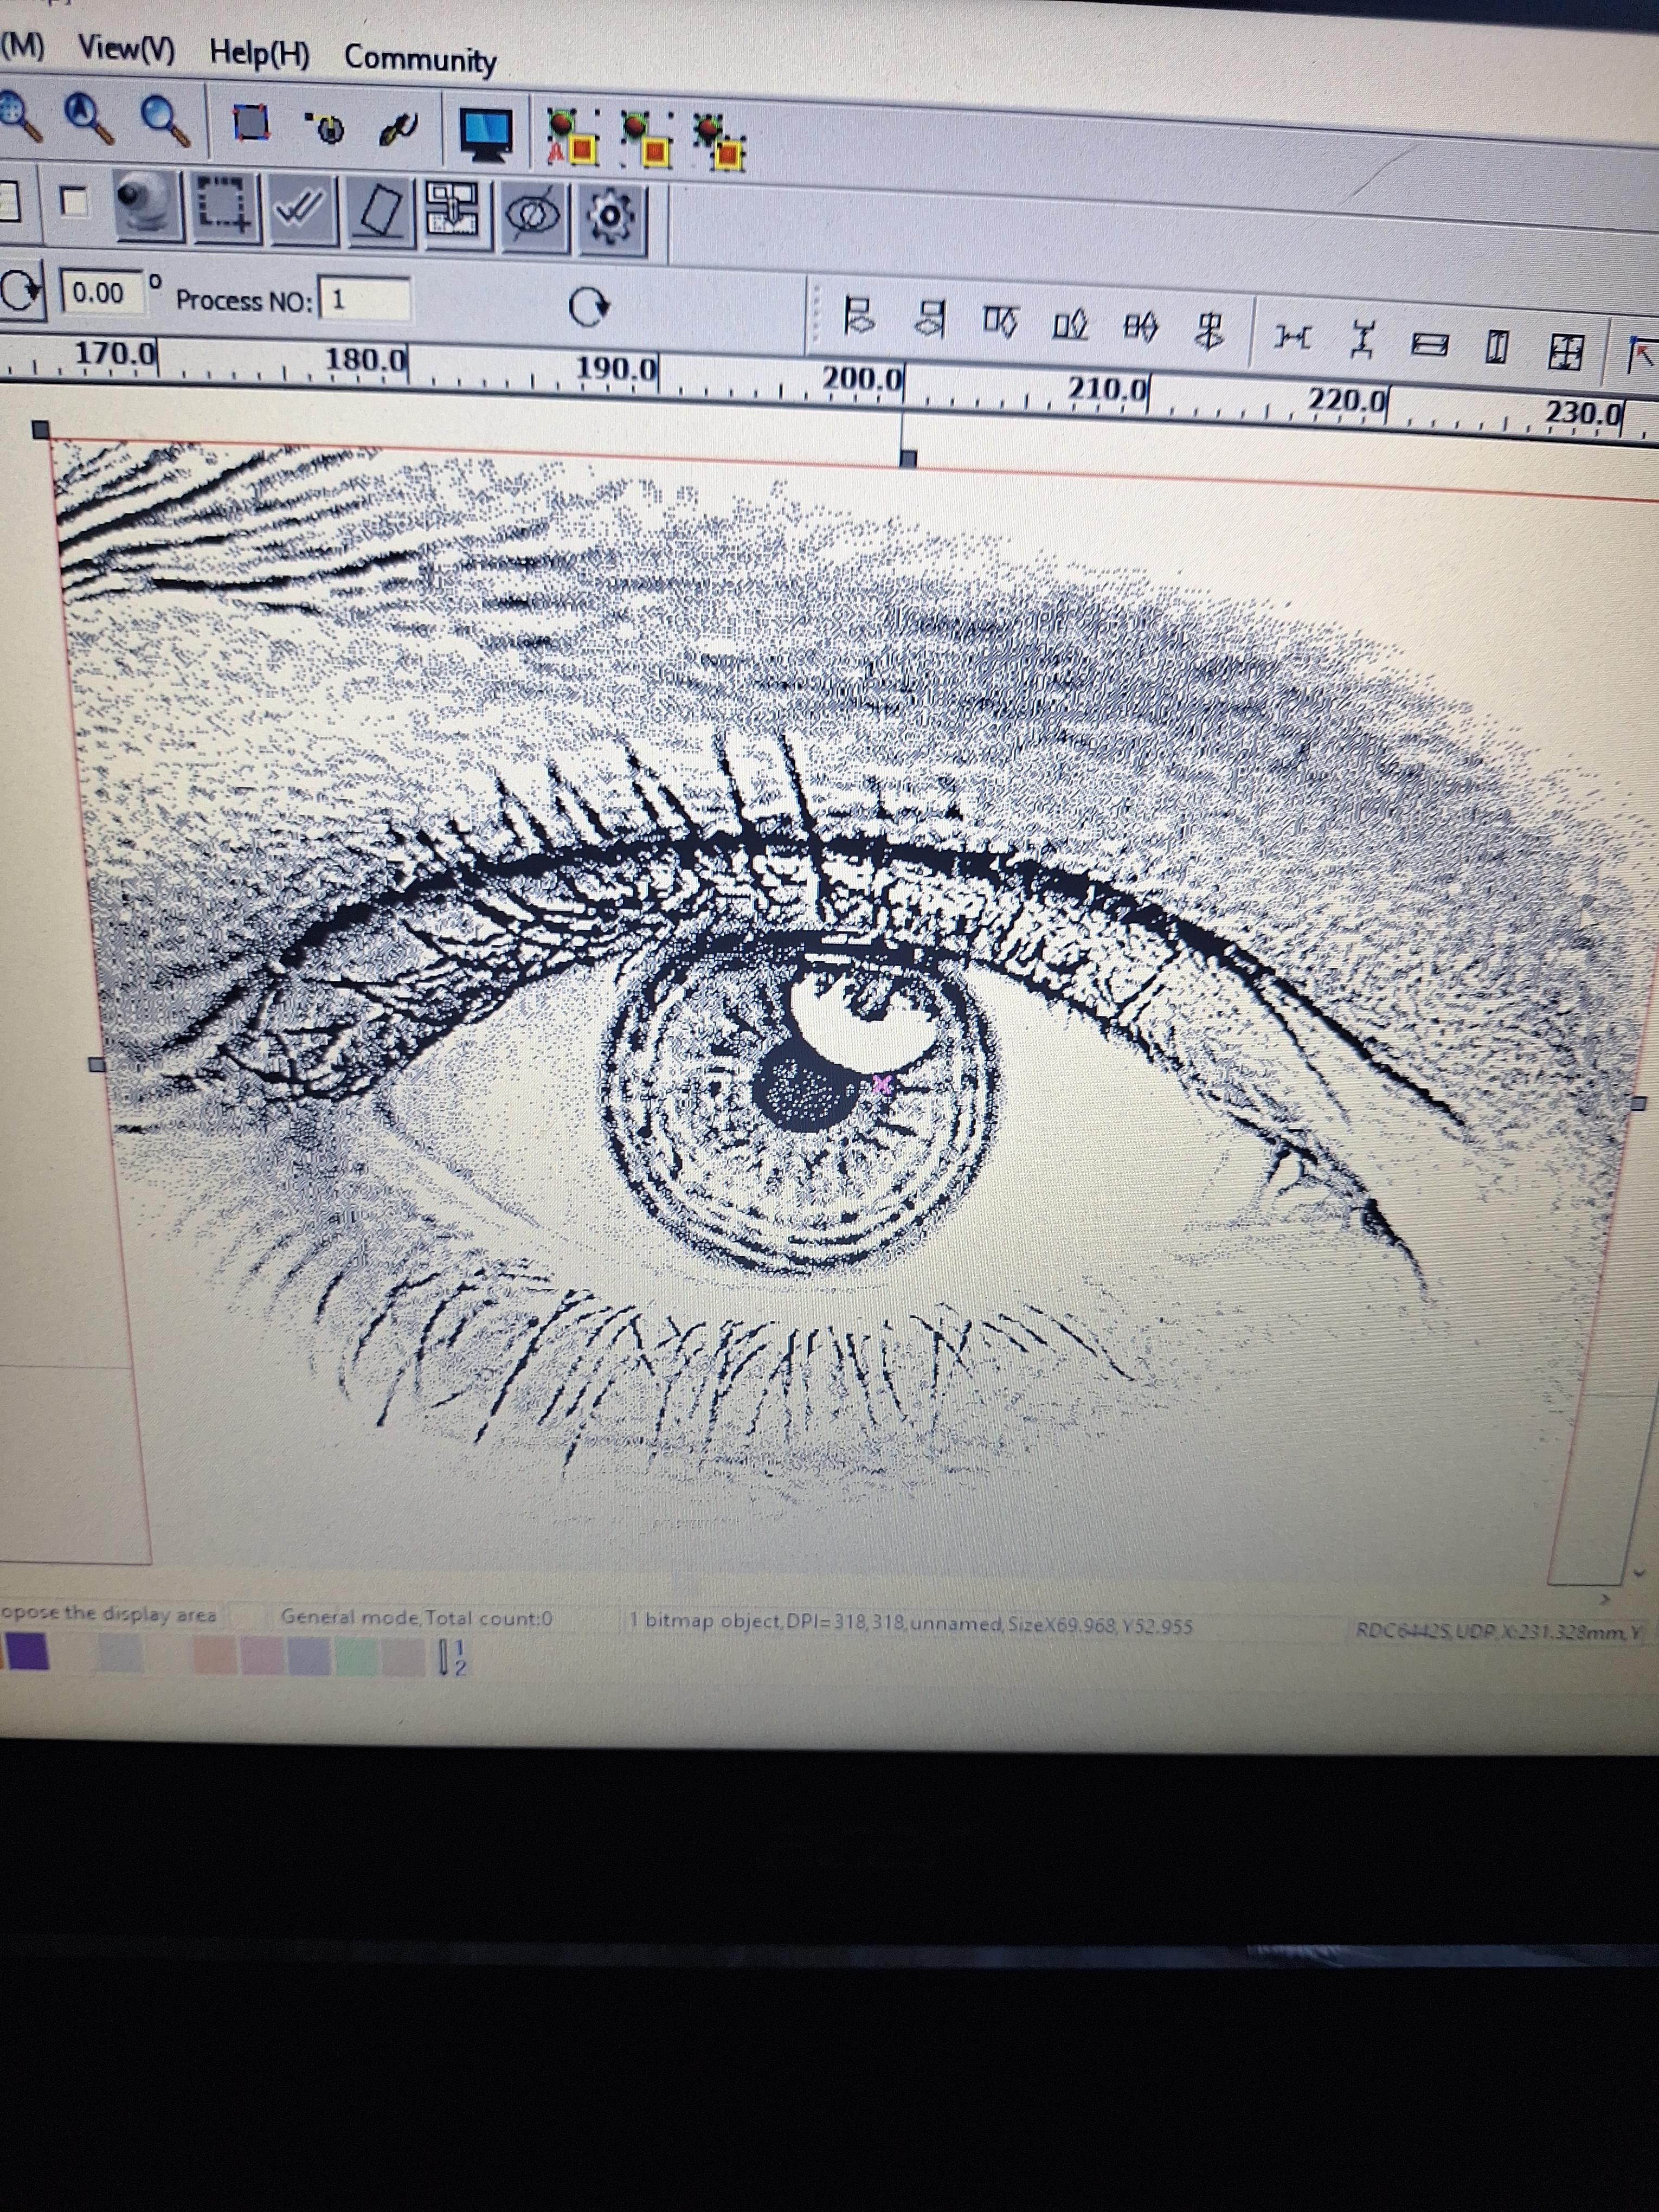Click the align bottom icon
The image size is (1659, 2212).
[1070, 324]
